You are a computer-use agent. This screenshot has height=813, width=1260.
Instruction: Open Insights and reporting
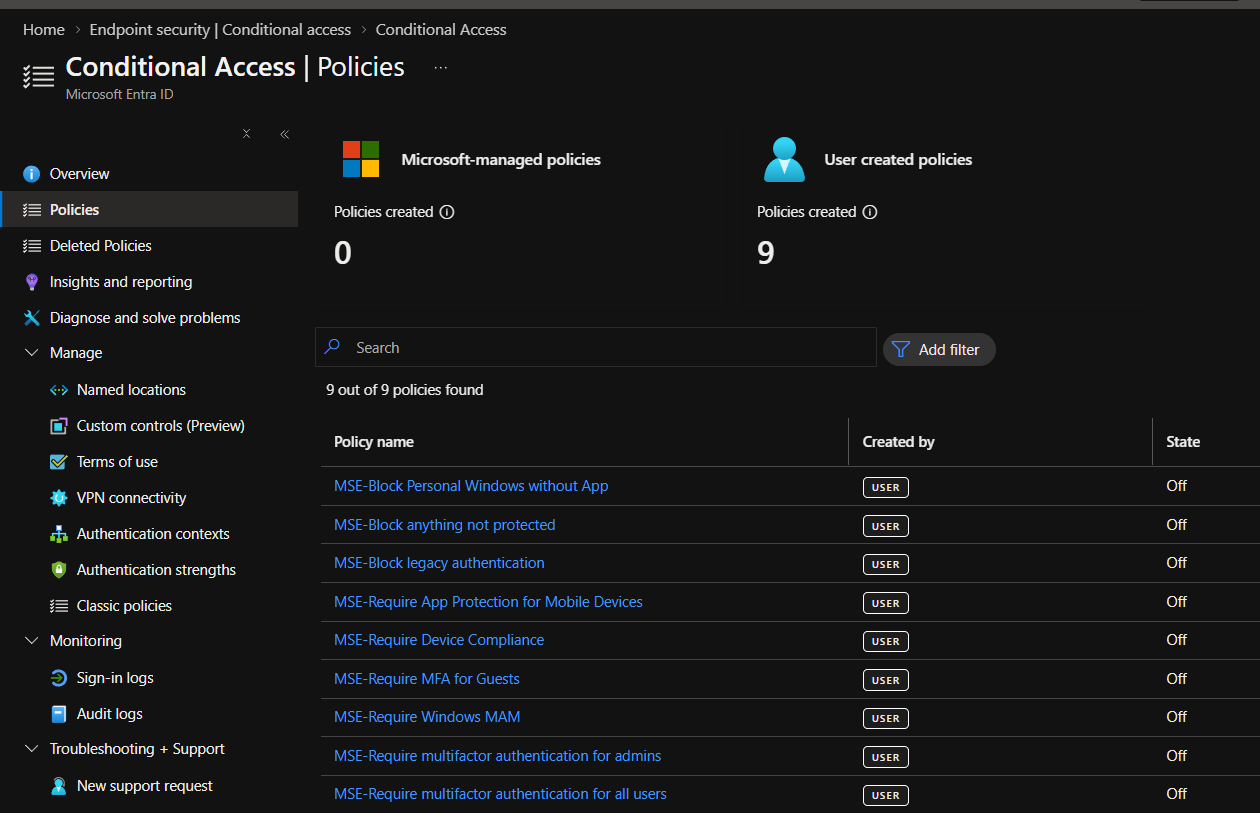tap(121, 281)
